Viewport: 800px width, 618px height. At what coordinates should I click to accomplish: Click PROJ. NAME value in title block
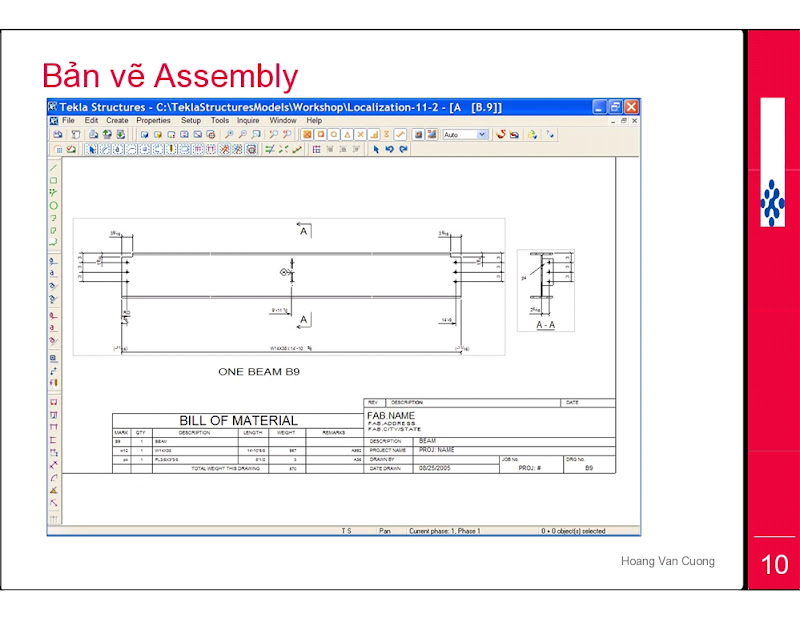click(x=437, y=450)
